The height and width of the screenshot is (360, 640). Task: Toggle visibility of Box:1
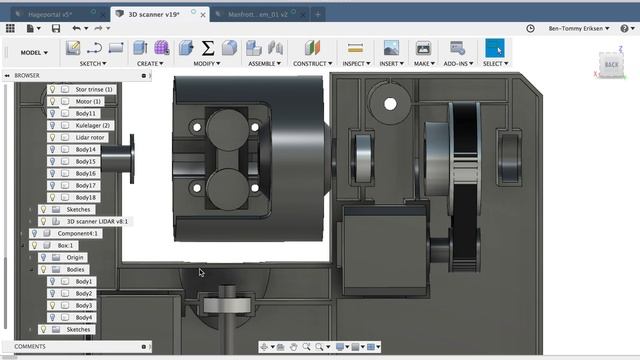pyautogui.click(x=34, y=245)
